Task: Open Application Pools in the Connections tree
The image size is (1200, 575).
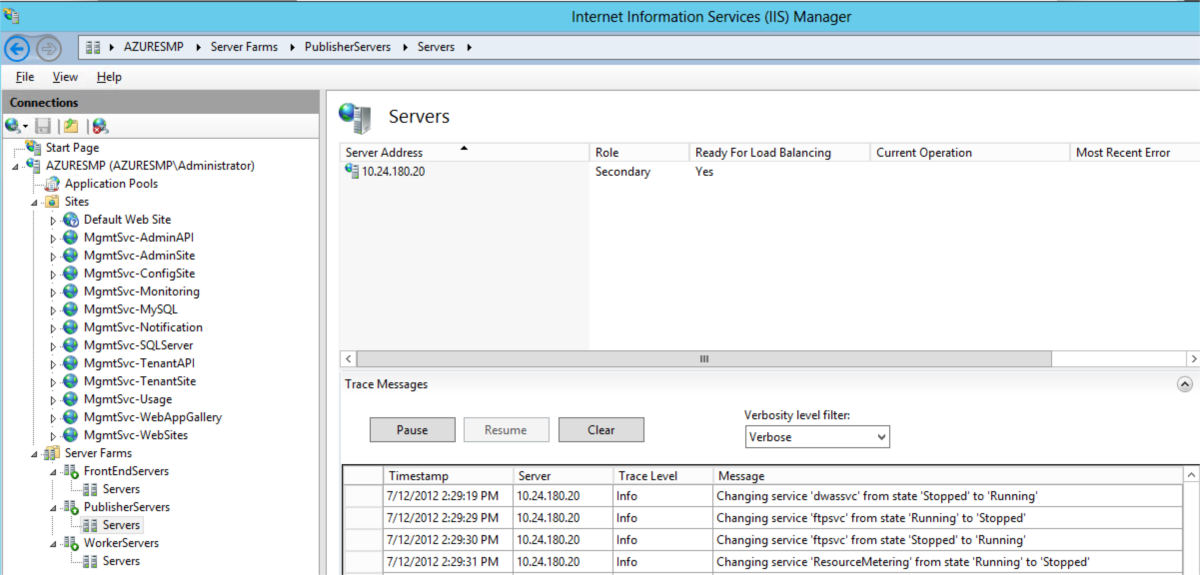Action: click(x=110, y=183)
